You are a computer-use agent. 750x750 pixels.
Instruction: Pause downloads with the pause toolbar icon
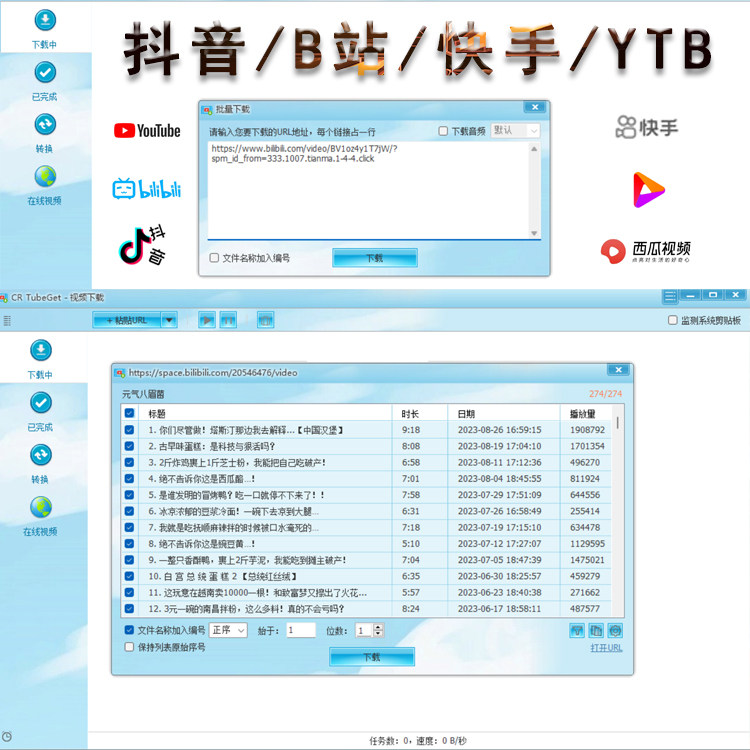point(228,320)
